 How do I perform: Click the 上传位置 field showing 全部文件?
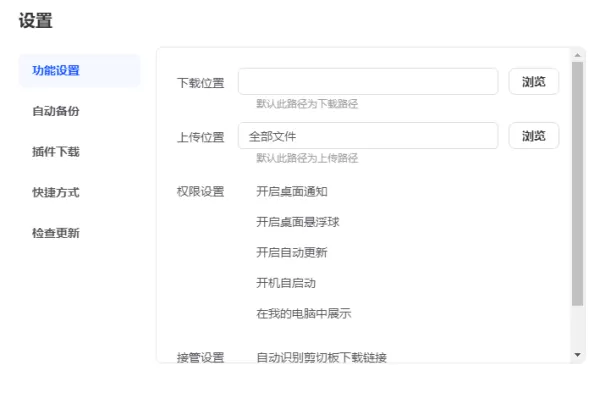pyautogui.click(x=368, y=136)
